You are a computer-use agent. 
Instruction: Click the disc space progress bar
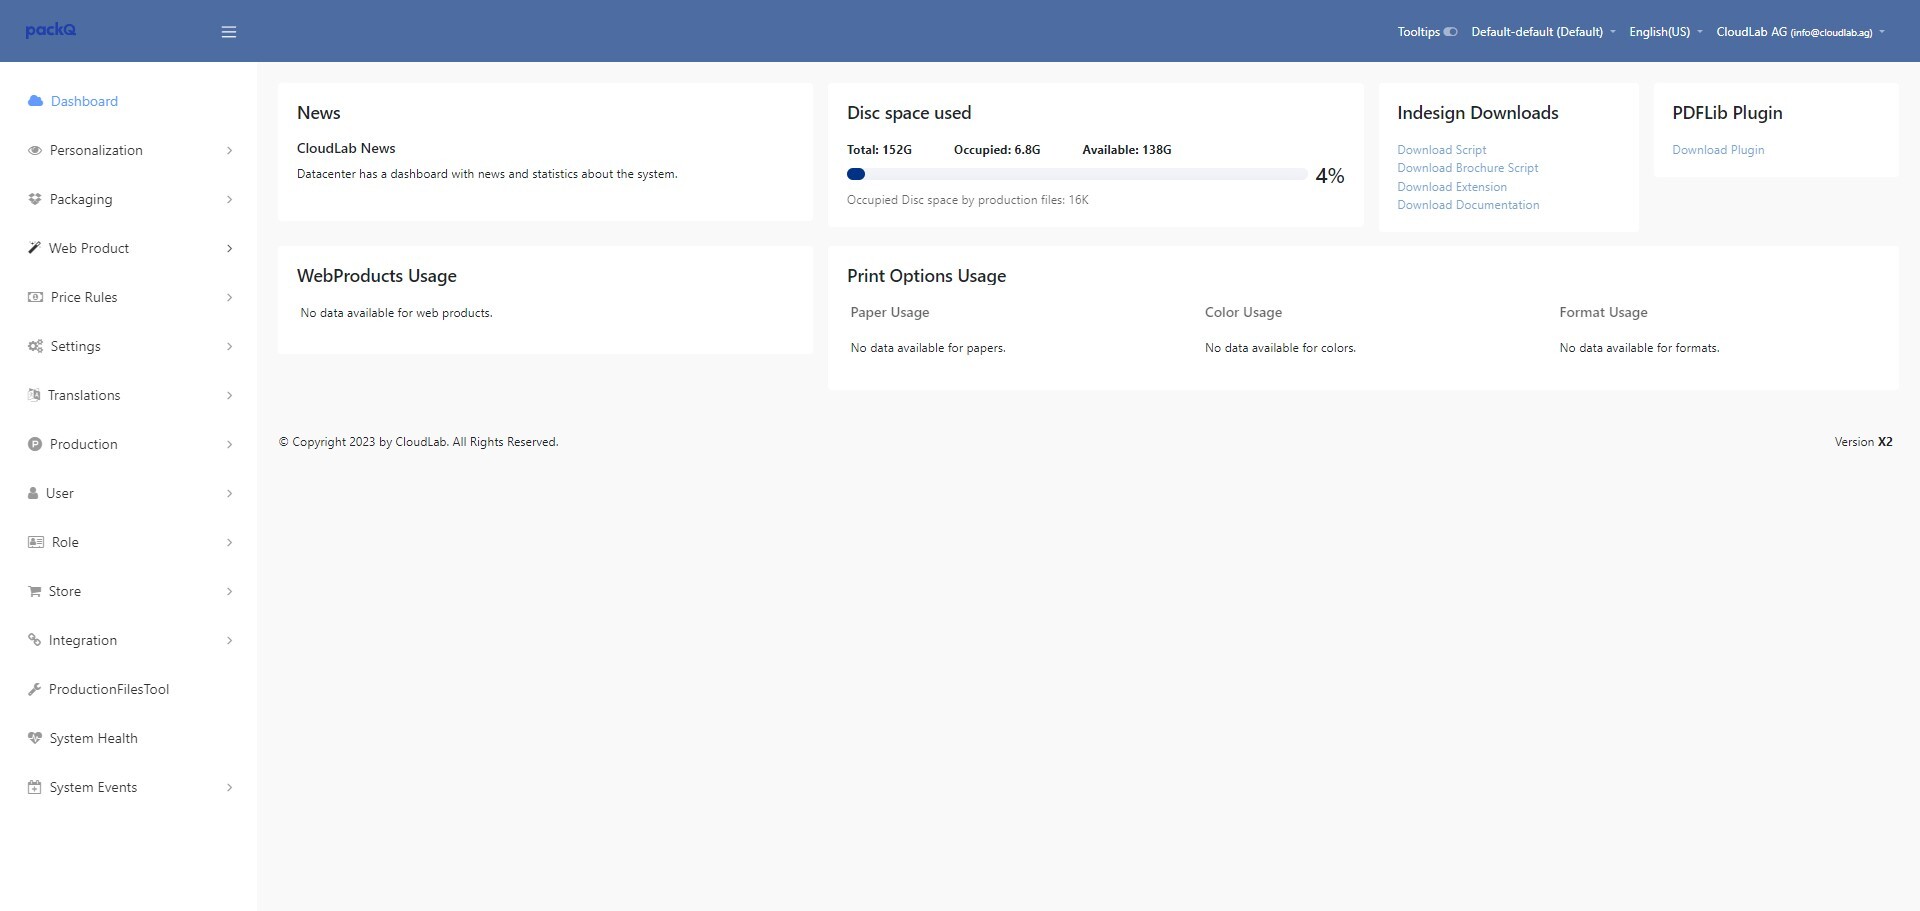(1076, 174)
